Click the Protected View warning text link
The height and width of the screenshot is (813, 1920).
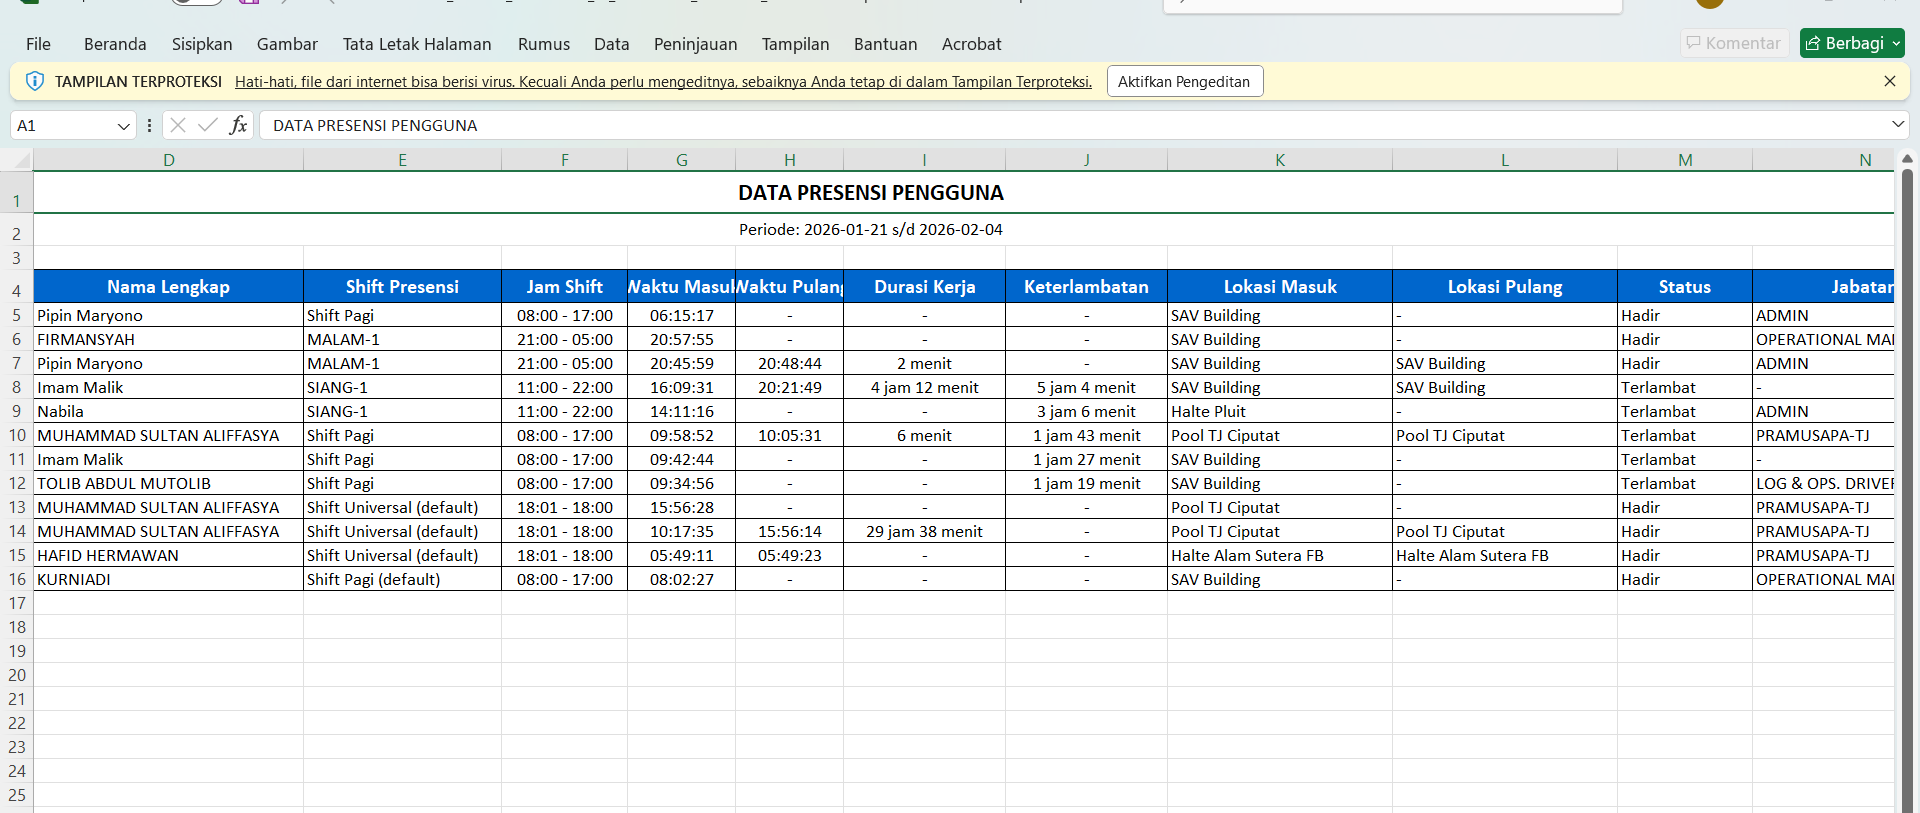point(663,82)
